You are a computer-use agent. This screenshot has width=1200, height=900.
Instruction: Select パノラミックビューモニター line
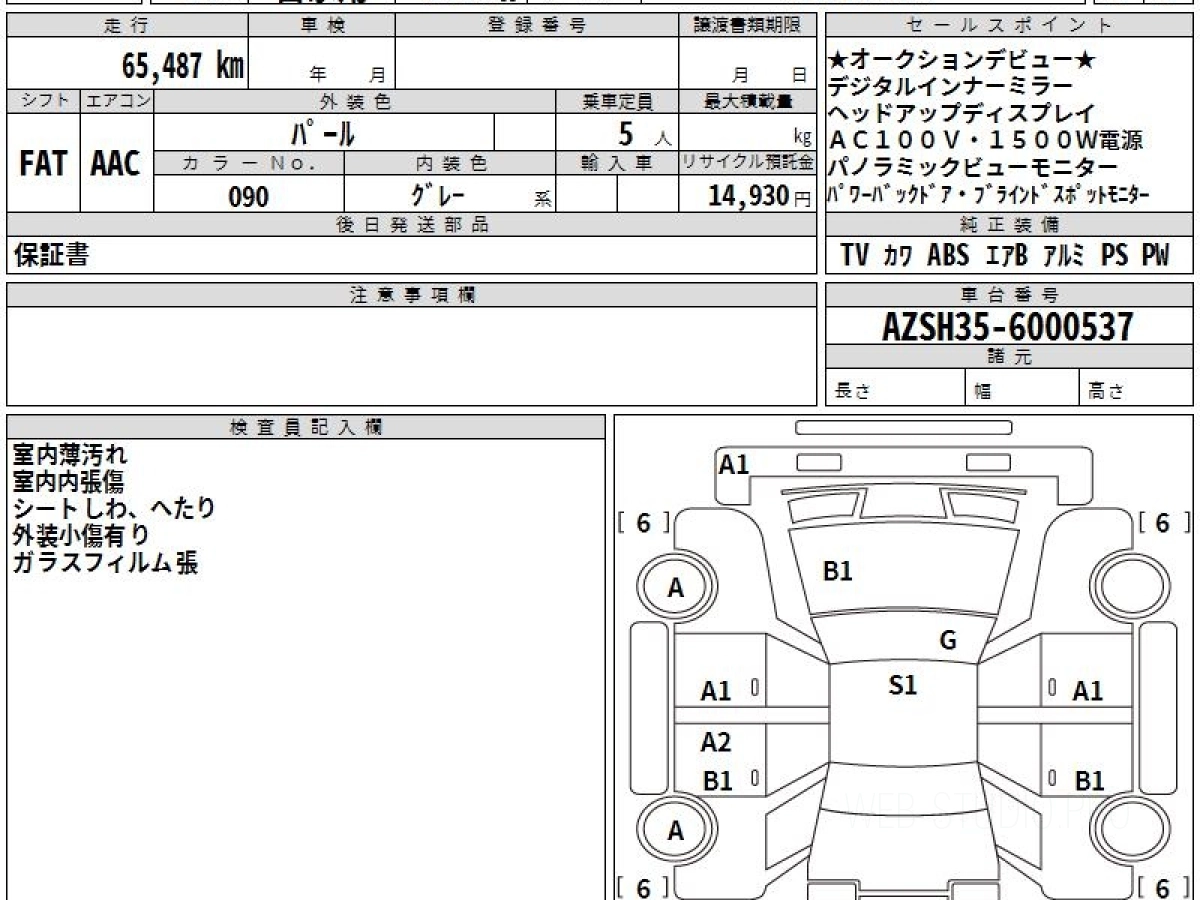(973, 167)
